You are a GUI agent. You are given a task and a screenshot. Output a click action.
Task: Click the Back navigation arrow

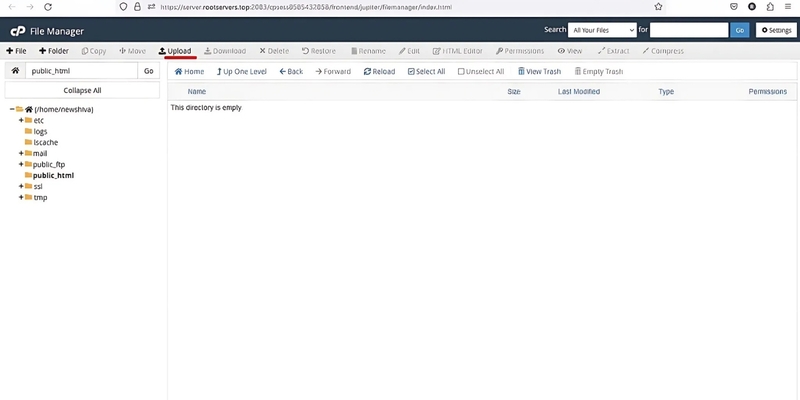click(291, 72)
